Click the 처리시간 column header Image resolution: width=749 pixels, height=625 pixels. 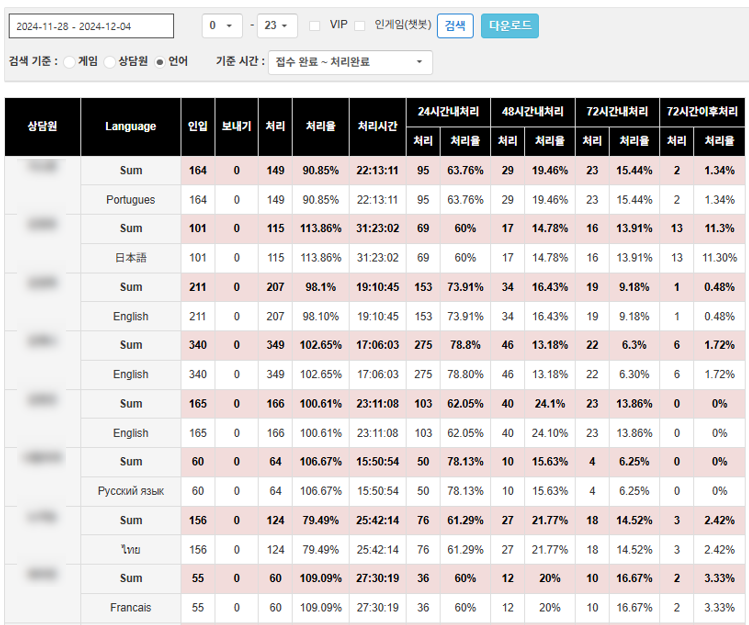pyautogui.click(x=378, y=127)
